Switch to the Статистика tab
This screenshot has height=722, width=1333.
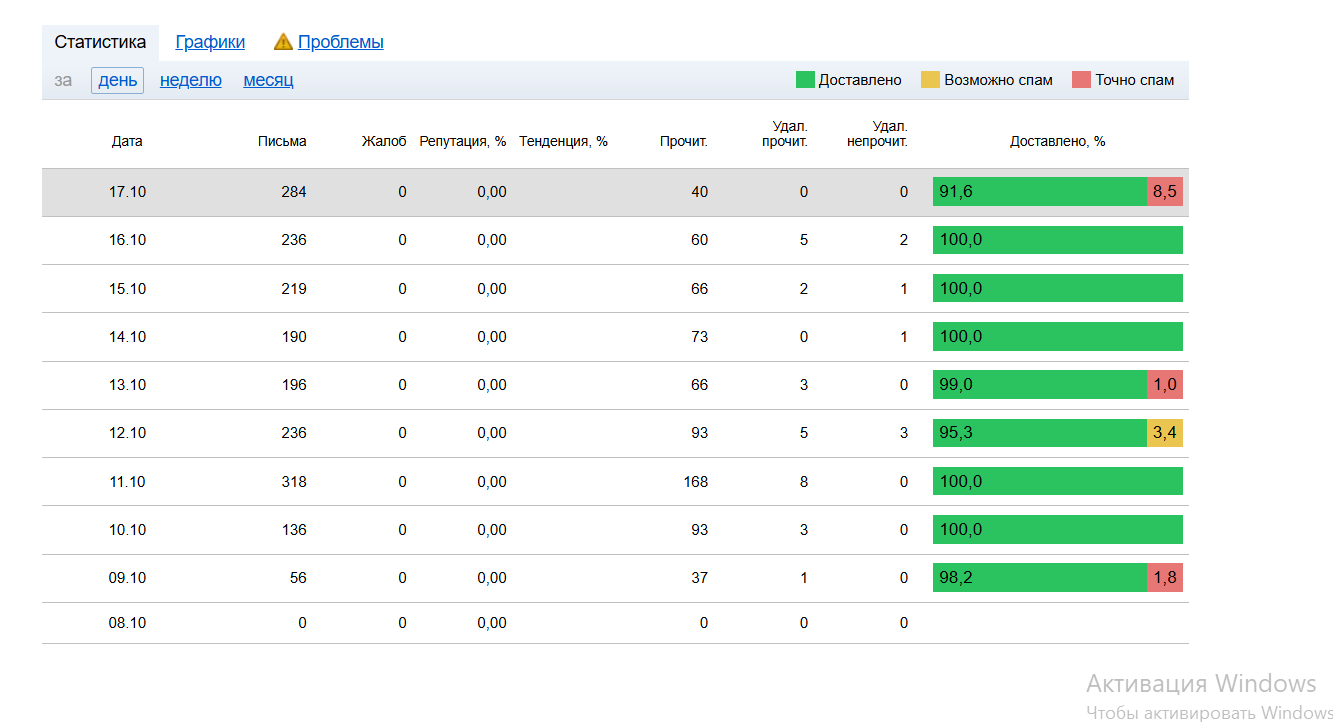coord(100,42)
